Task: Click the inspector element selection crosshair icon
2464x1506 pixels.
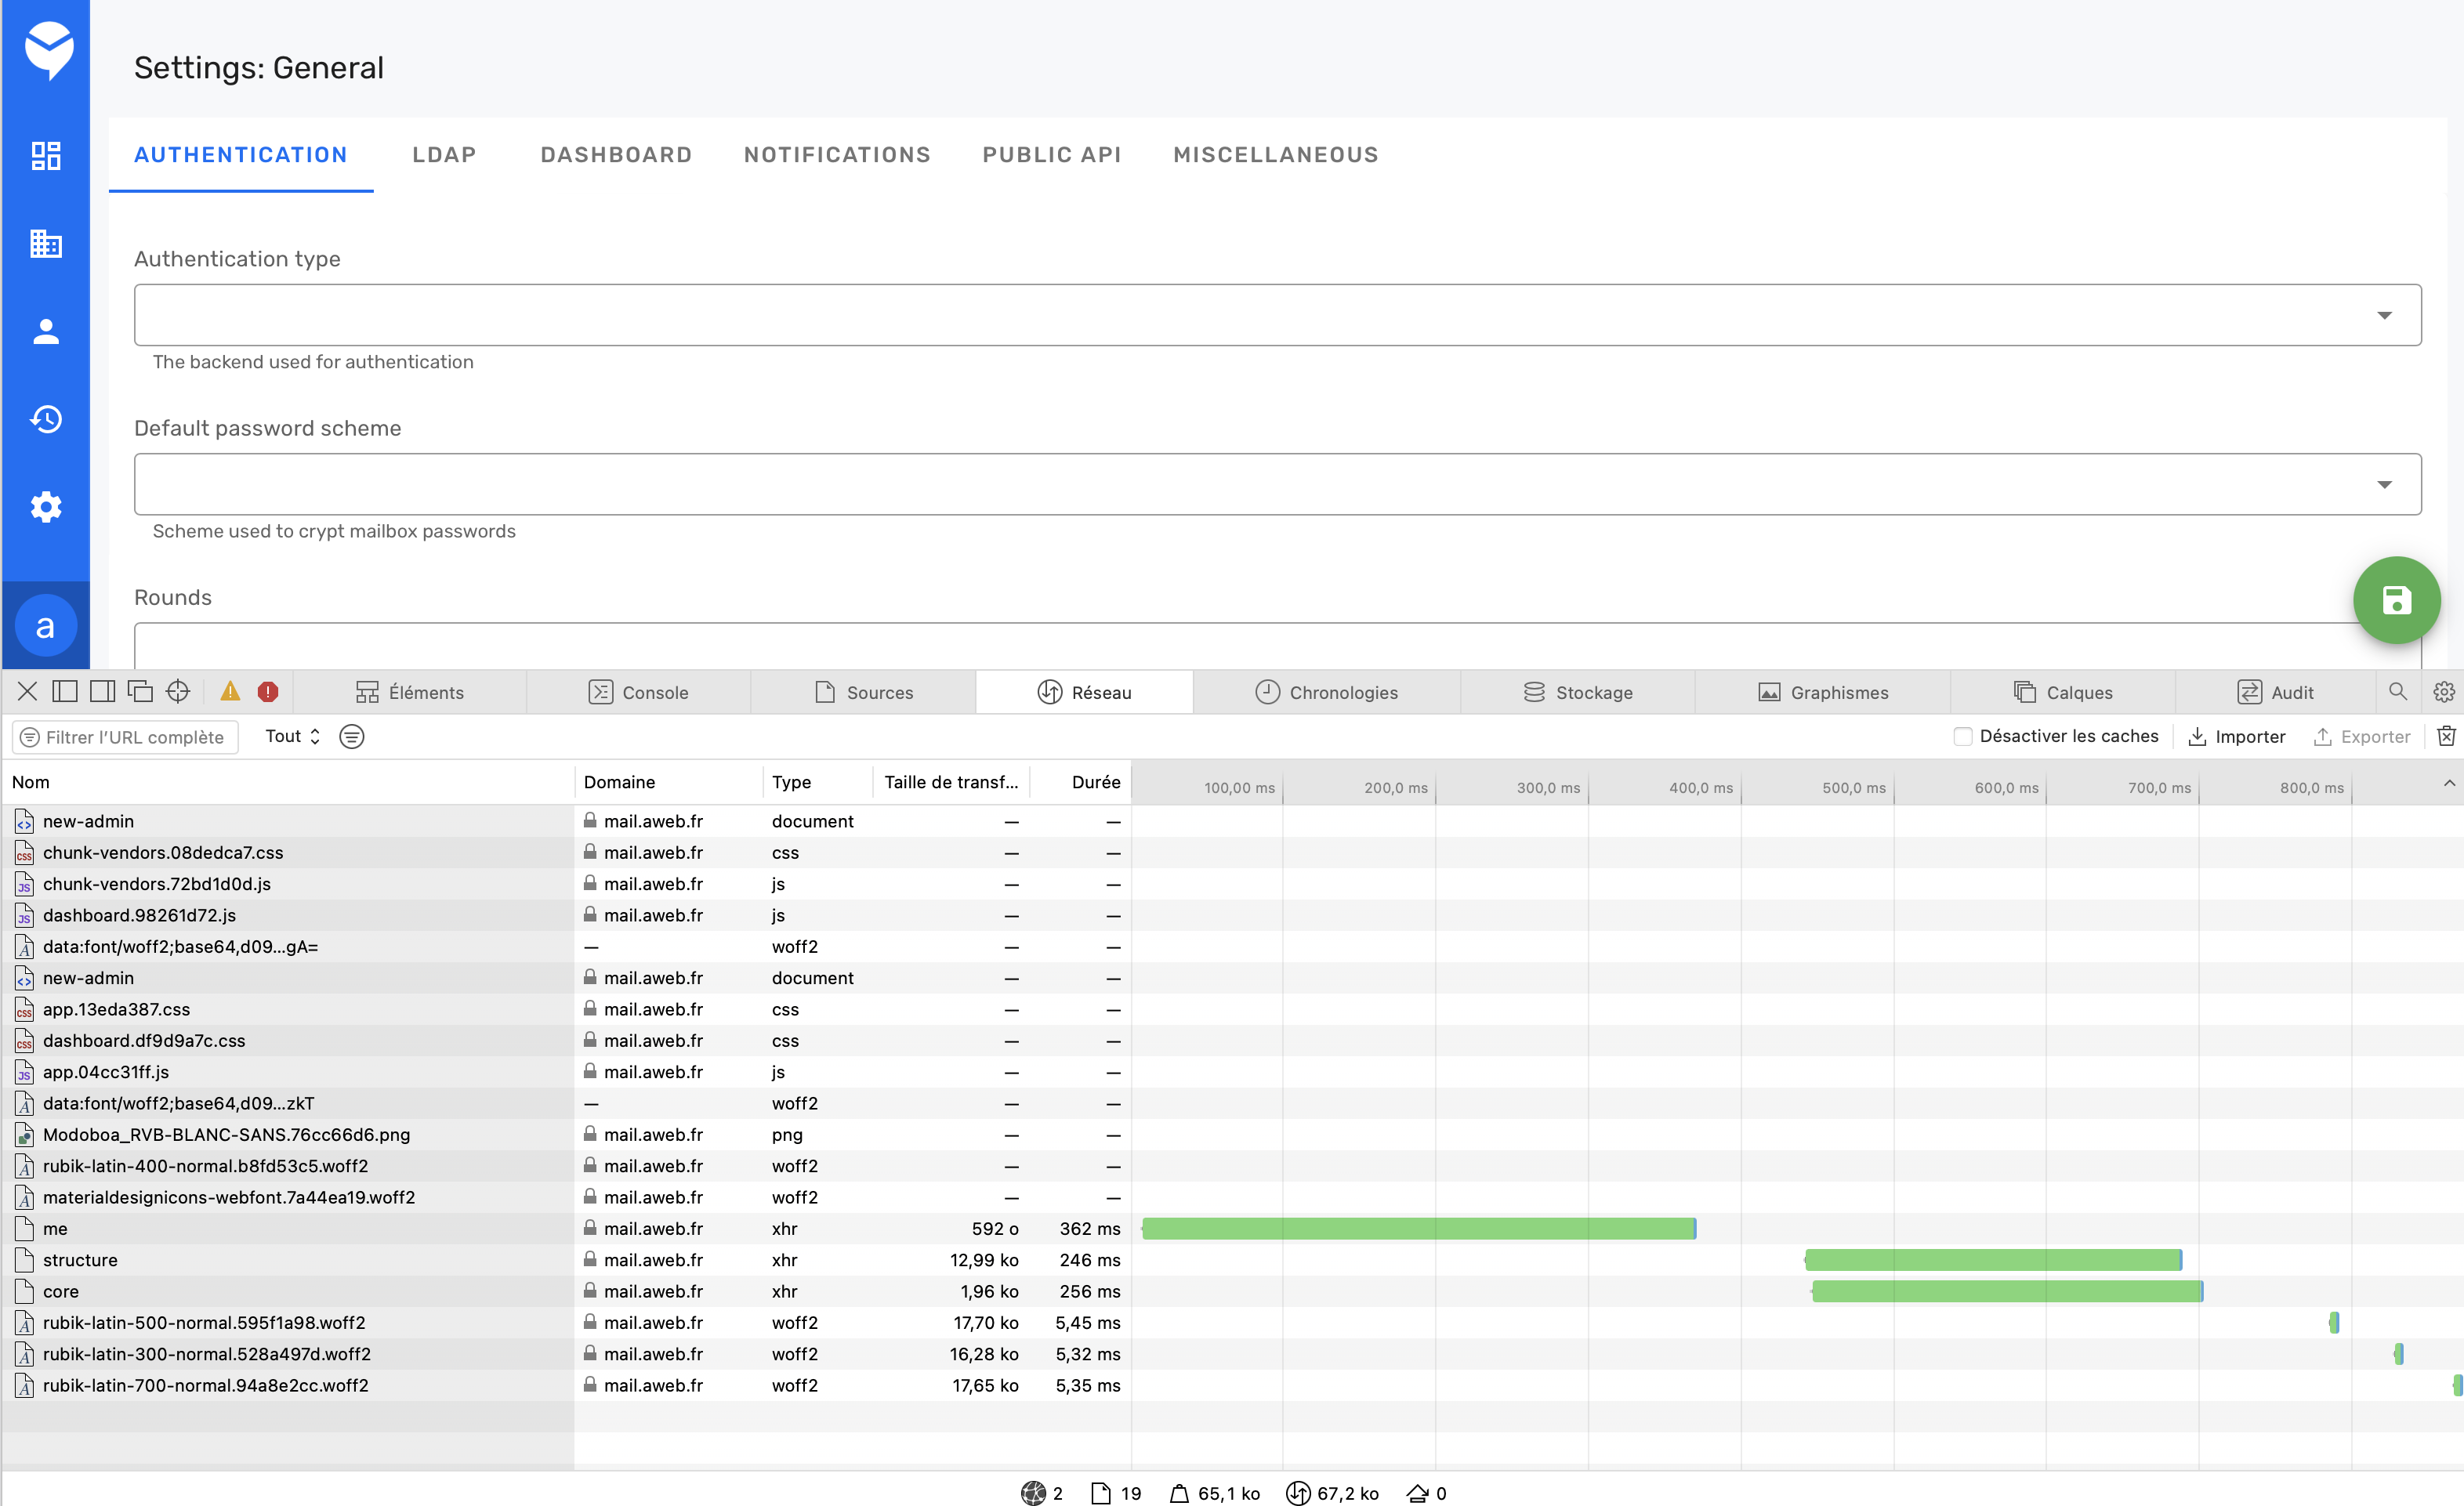Action: point(178,691)
